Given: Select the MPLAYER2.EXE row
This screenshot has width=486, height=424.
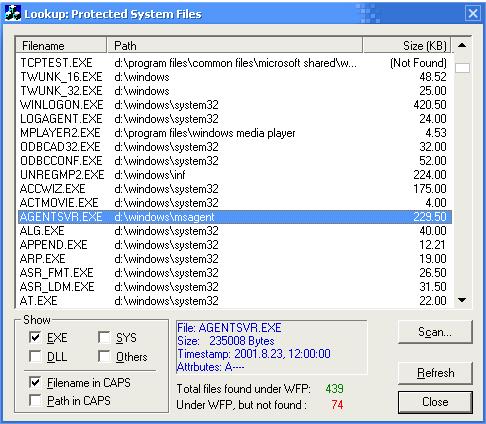Looking at the screenshot, I should (235, 133).
